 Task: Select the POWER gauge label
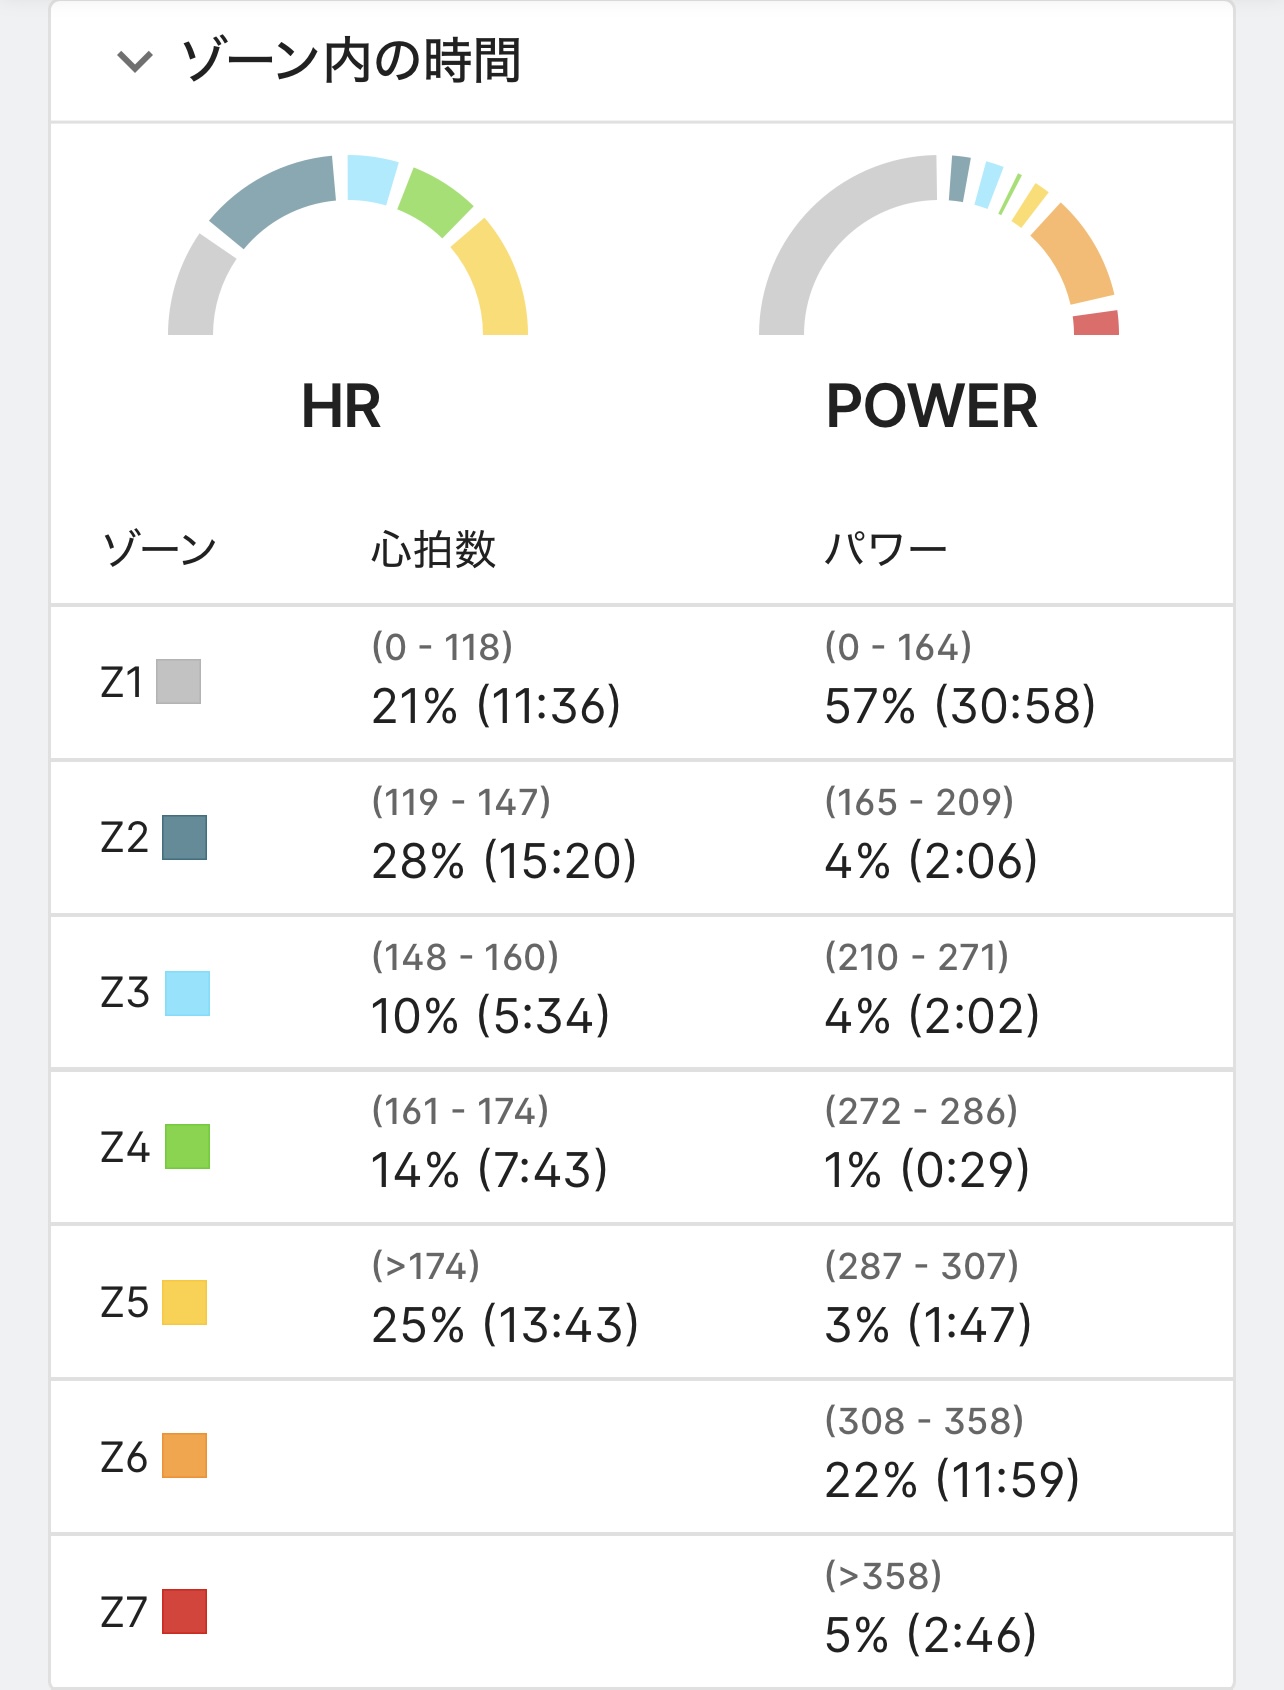pyautogui.click(x=931, y=407)
